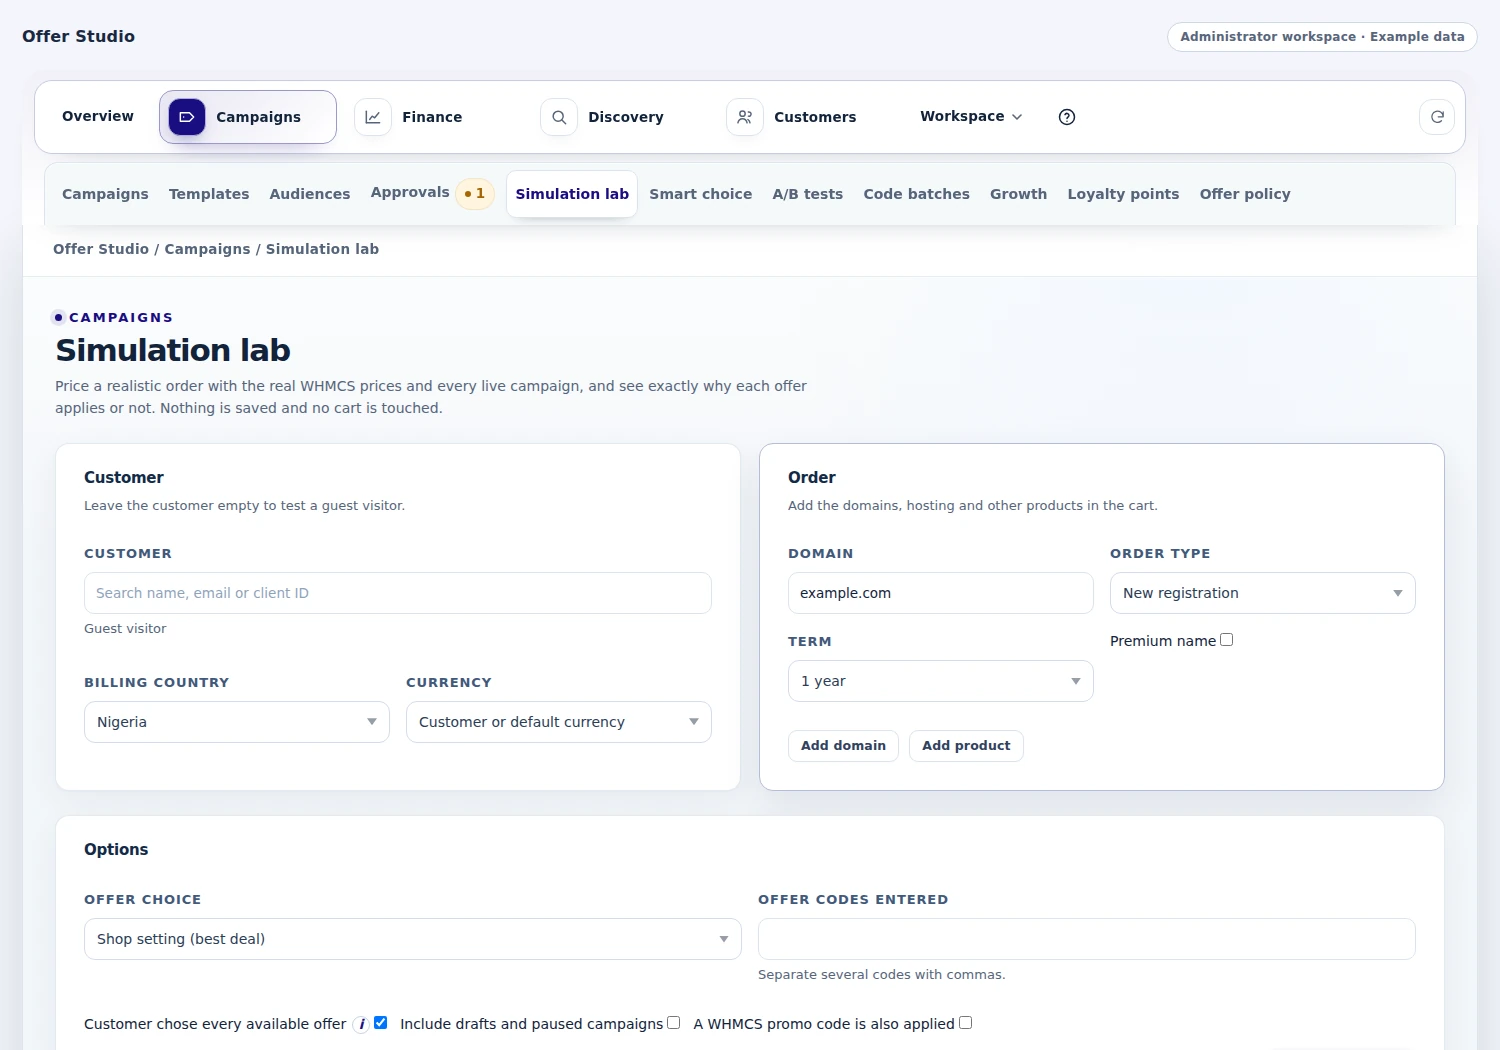Open the A/B tests tab
This screenshot has width=1500, height=1050.
tap(808, 194)
